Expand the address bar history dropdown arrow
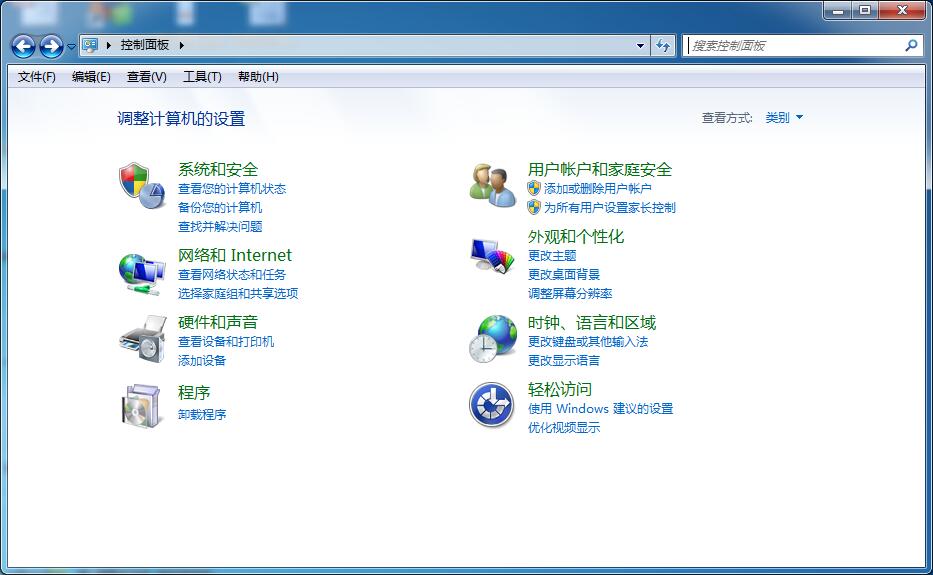Viewport: 933px width, 575px height. [641, 45]
